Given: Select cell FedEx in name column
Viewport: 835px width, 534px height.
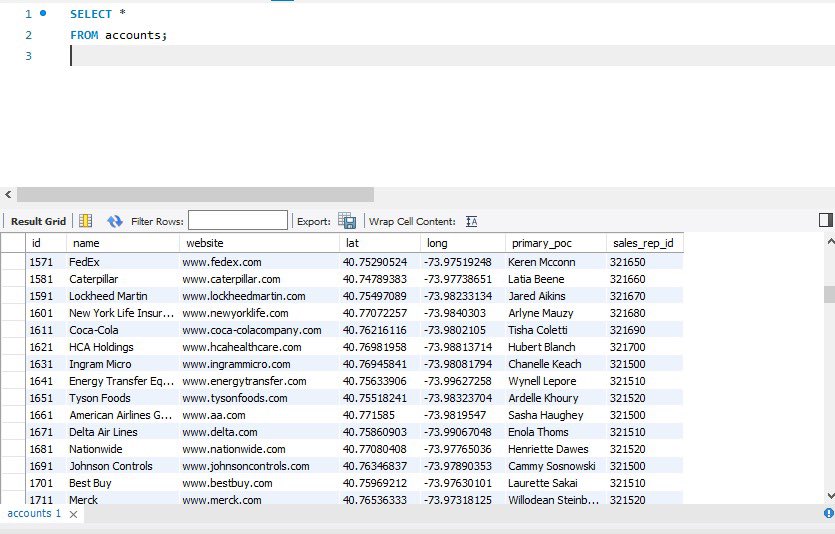Looking at the screenshot, I should click(123, 262).
